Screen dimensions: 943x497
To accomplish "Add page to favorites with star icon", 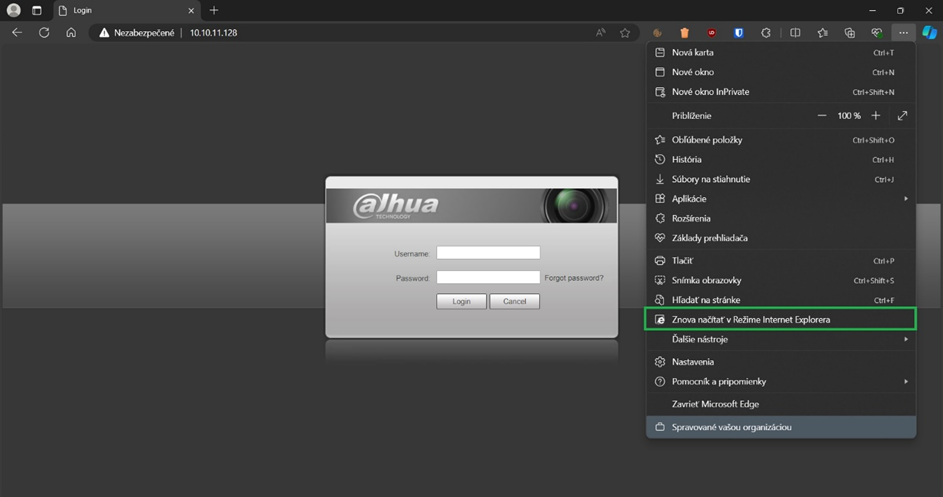I will (x=625, y=32).
